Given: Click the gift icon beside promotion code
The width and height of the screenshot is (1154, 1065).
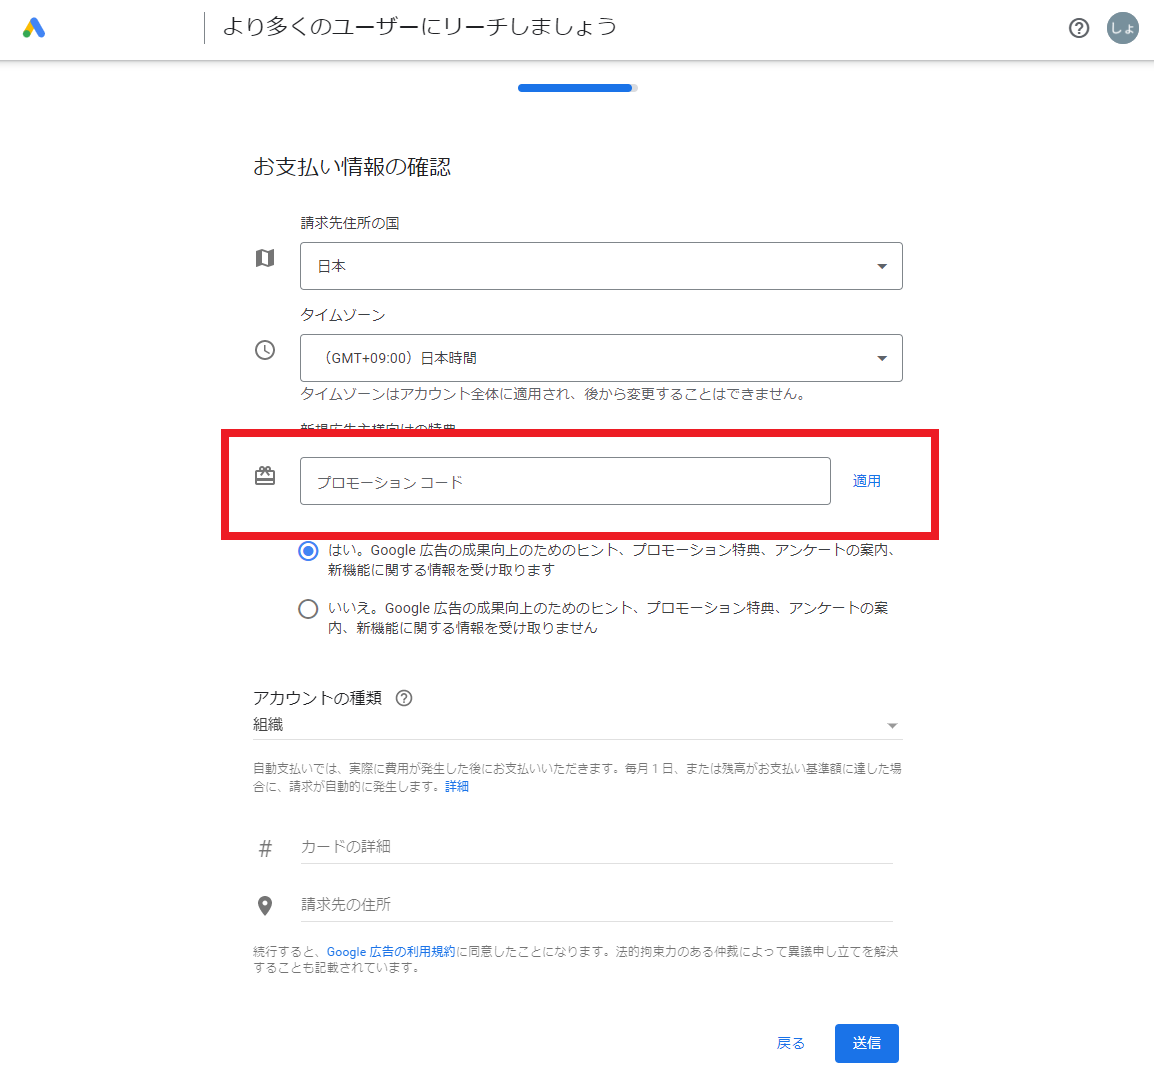Looking at the screenshot, I should point(265,476).
